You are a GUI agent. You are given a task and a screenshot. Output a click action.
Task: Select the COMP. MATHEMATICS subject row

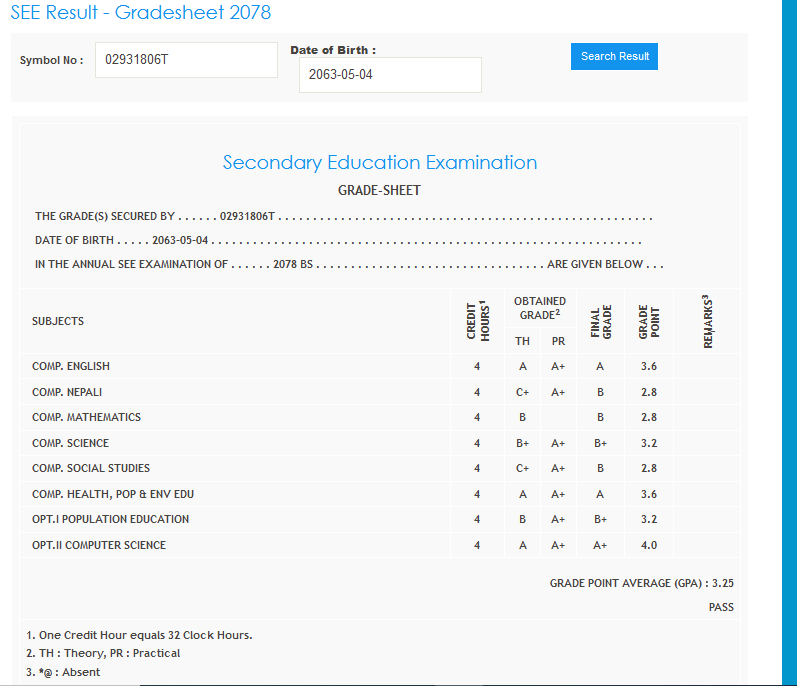tap(86, 418)
